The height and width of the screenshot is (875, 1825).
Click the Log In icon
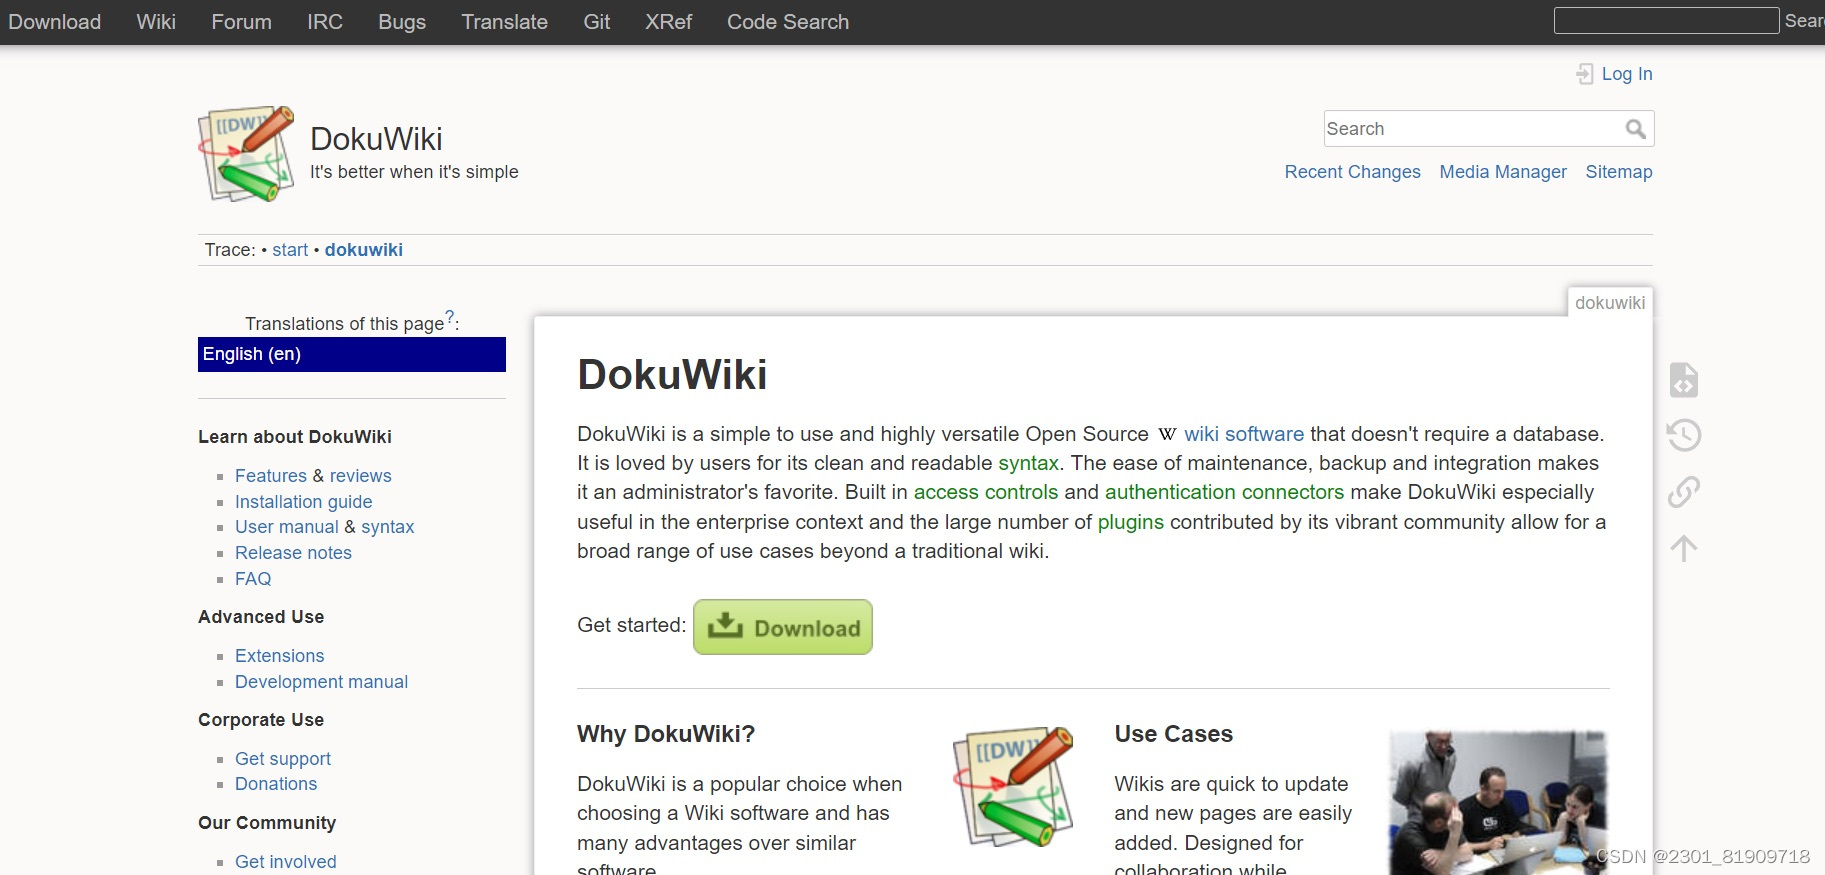[x=1585, y=74]
